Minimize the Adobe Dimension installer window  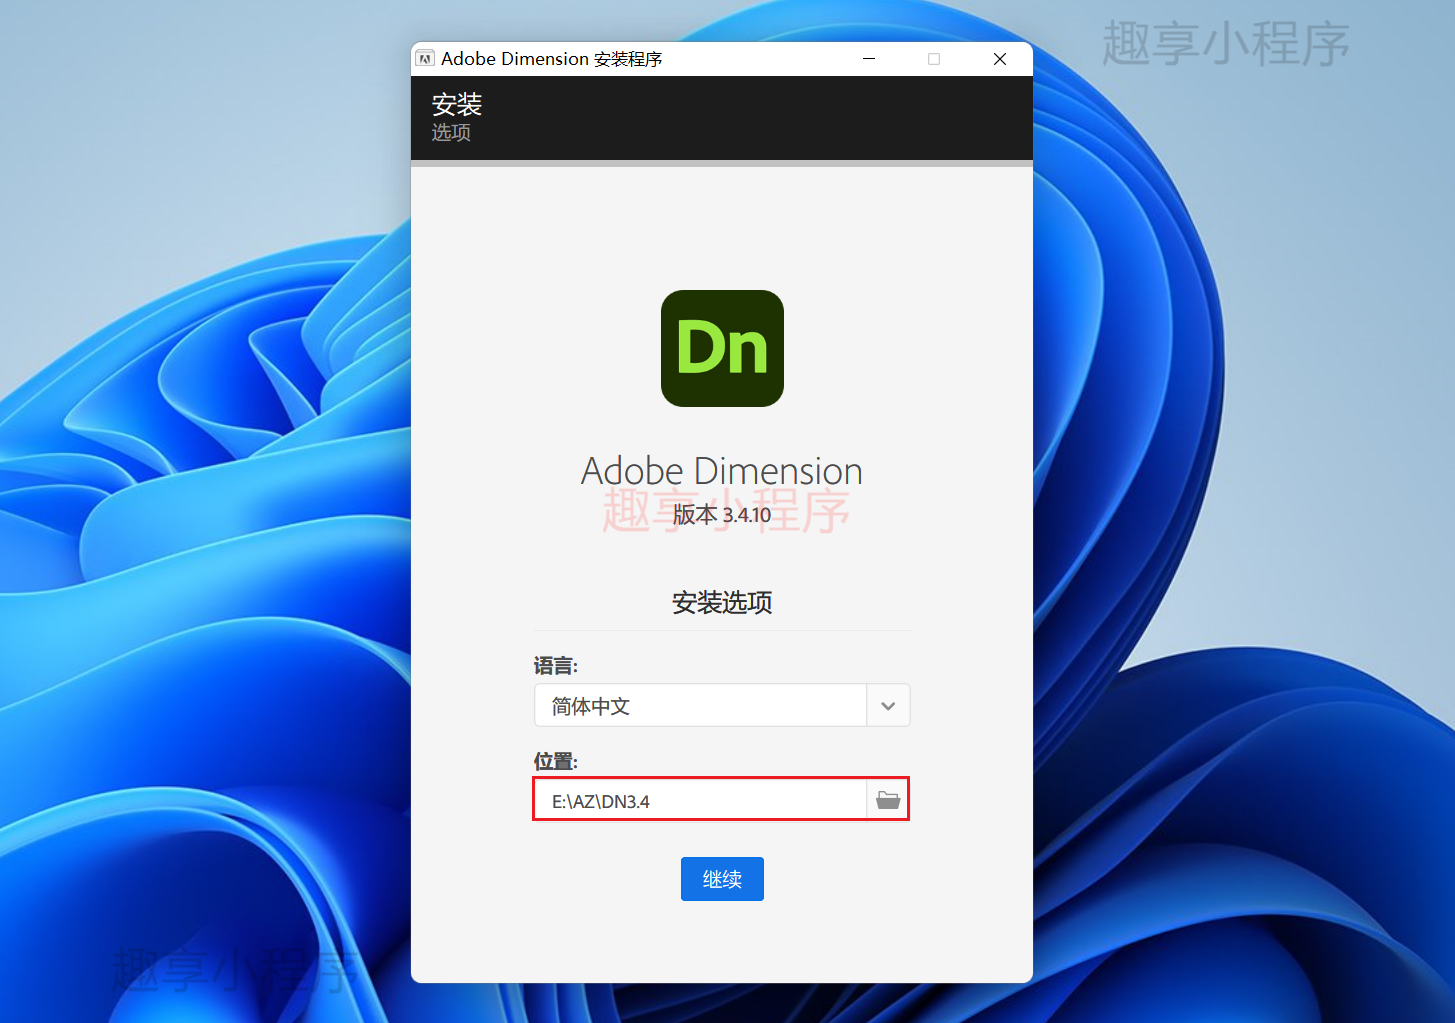(869, 59)
